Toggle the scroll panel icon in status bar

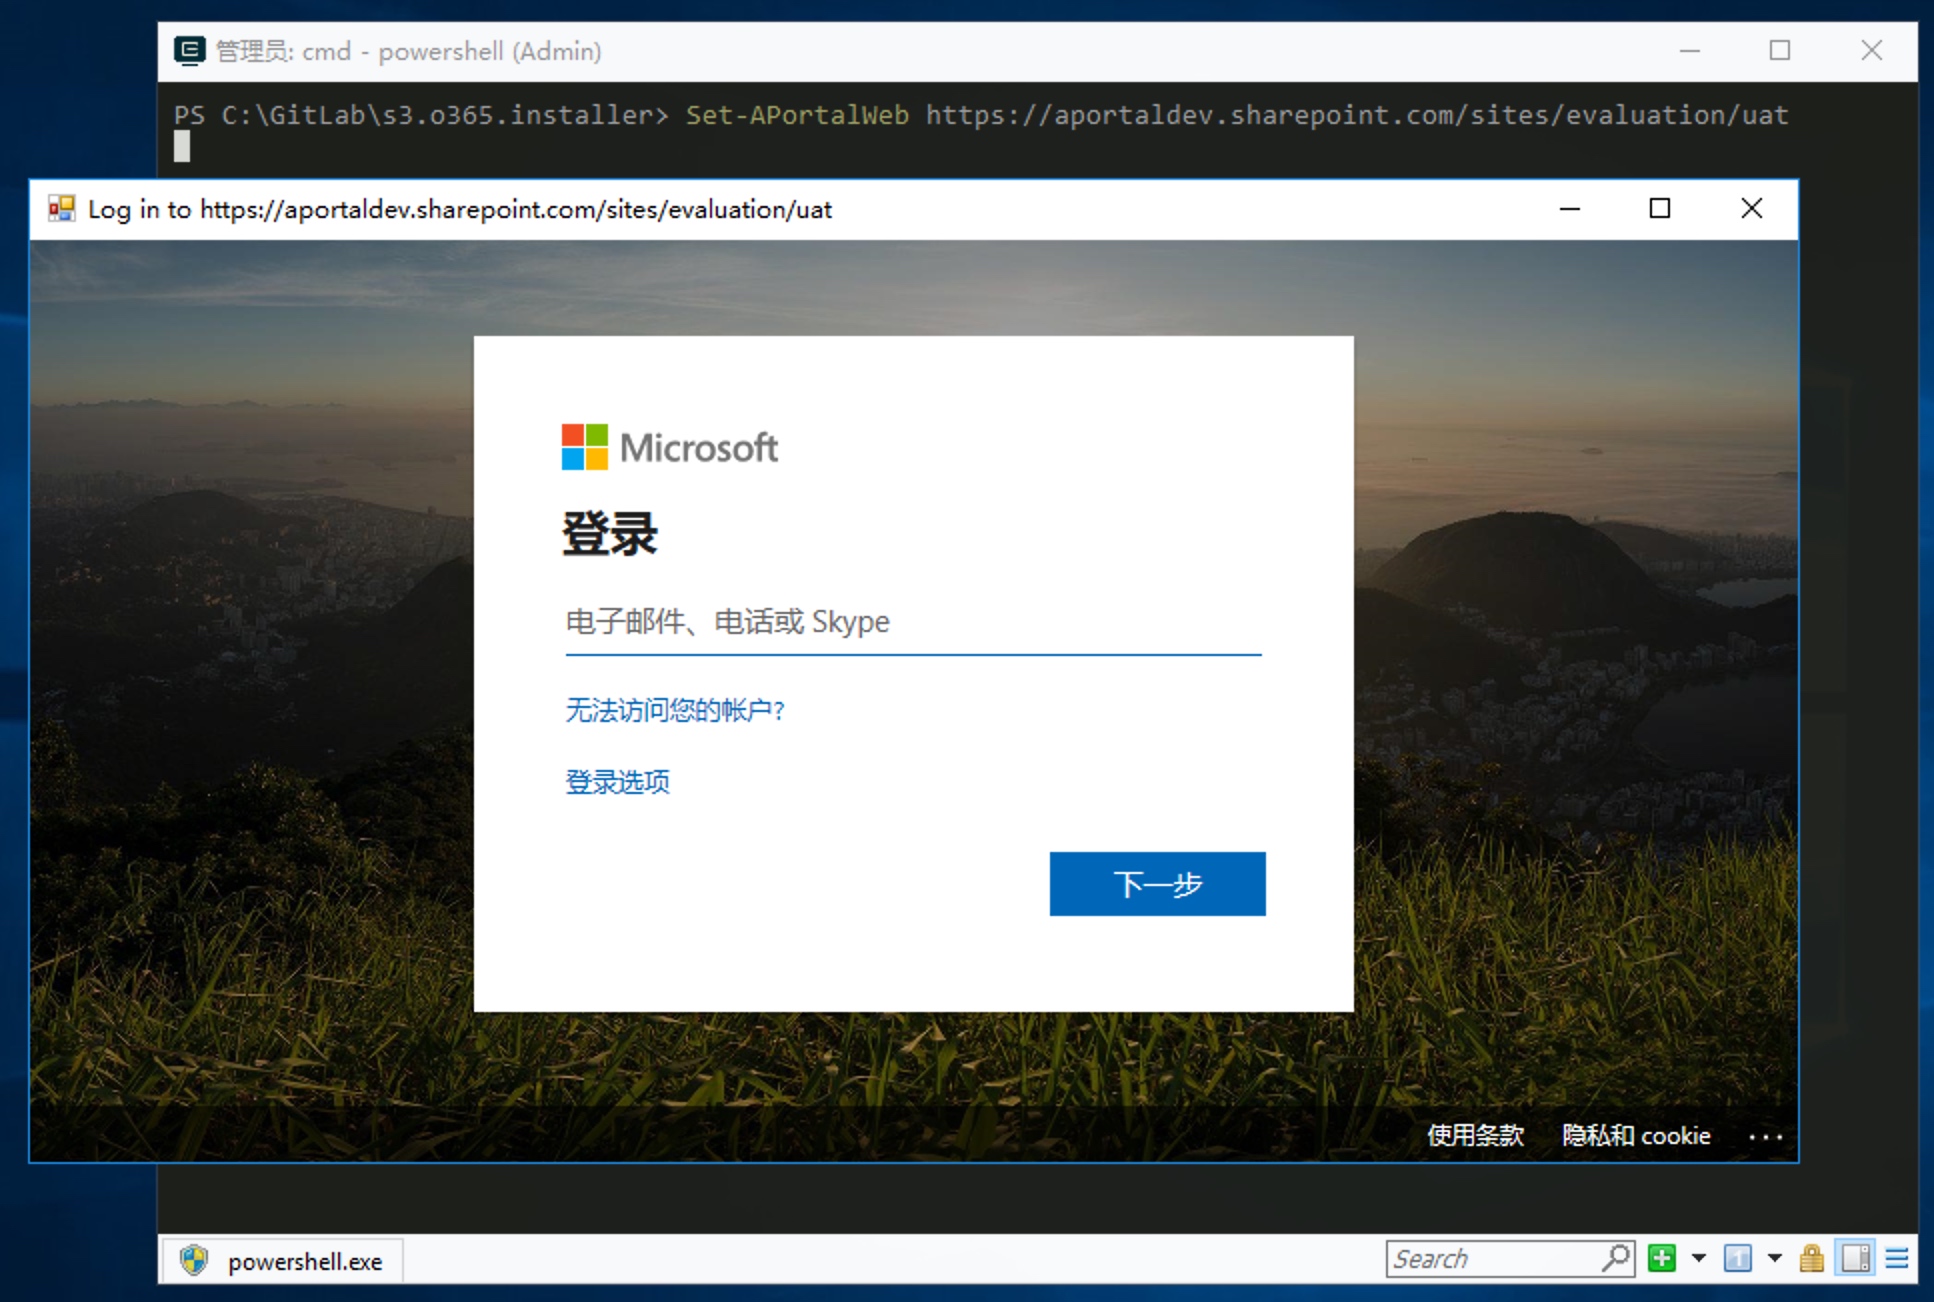1856,1258
